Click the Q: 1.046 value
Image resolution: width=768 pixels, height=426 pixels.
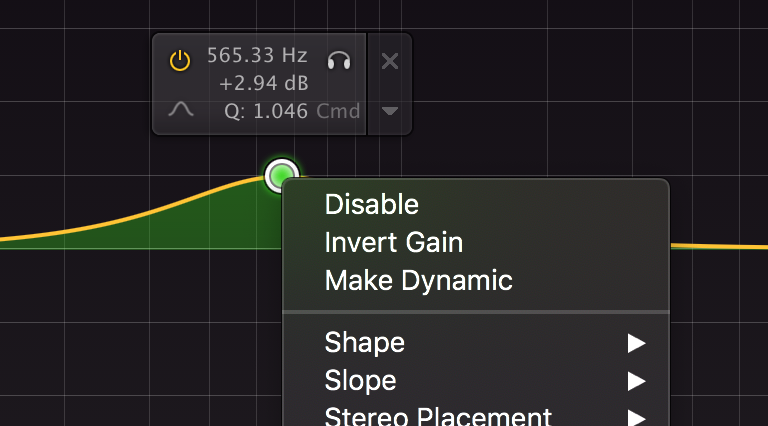click(x=266, y=112)
